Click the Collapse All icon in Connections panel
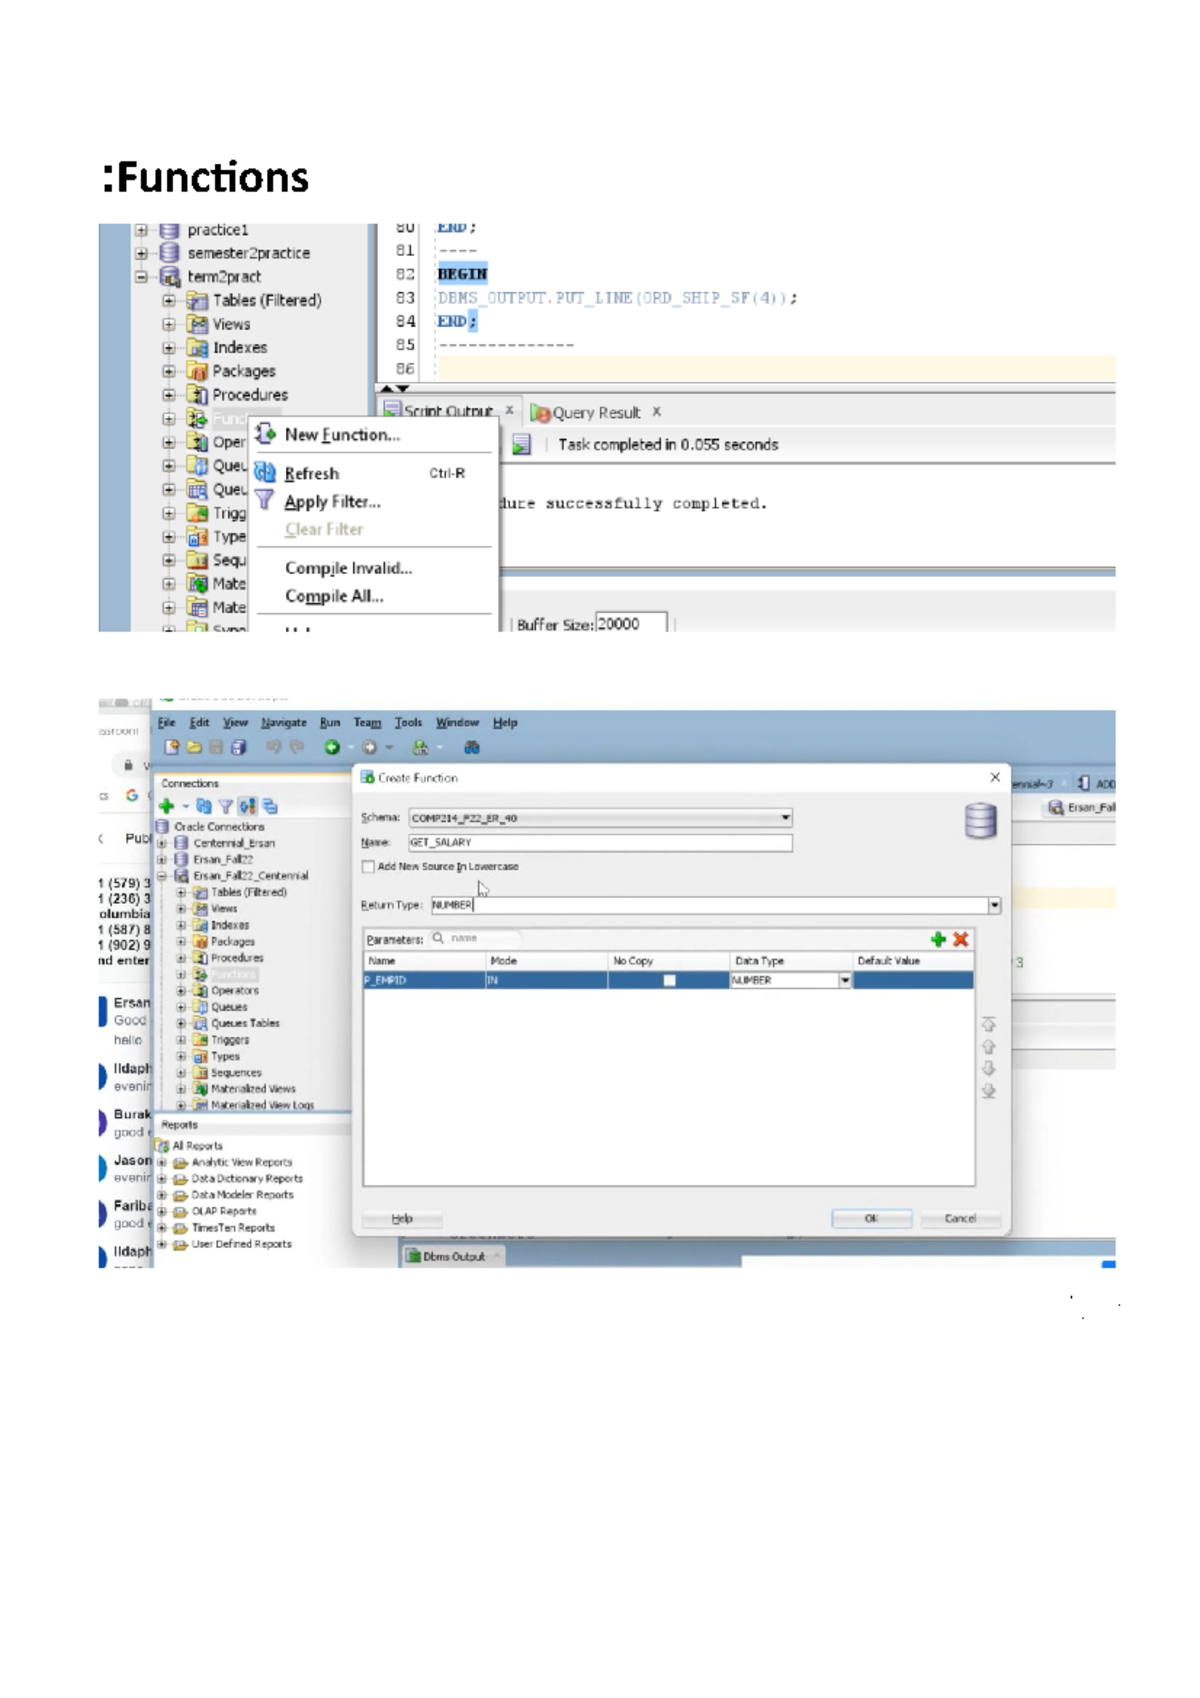This screenshot has height=1698, width=1200. click(270, 806)
